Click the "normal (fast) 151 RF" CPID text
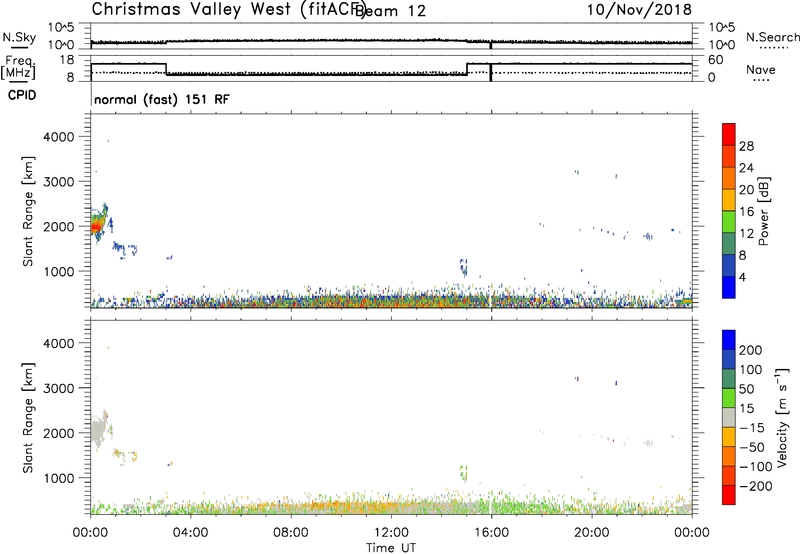The image size is (800, 554). (x=162, y=99)
